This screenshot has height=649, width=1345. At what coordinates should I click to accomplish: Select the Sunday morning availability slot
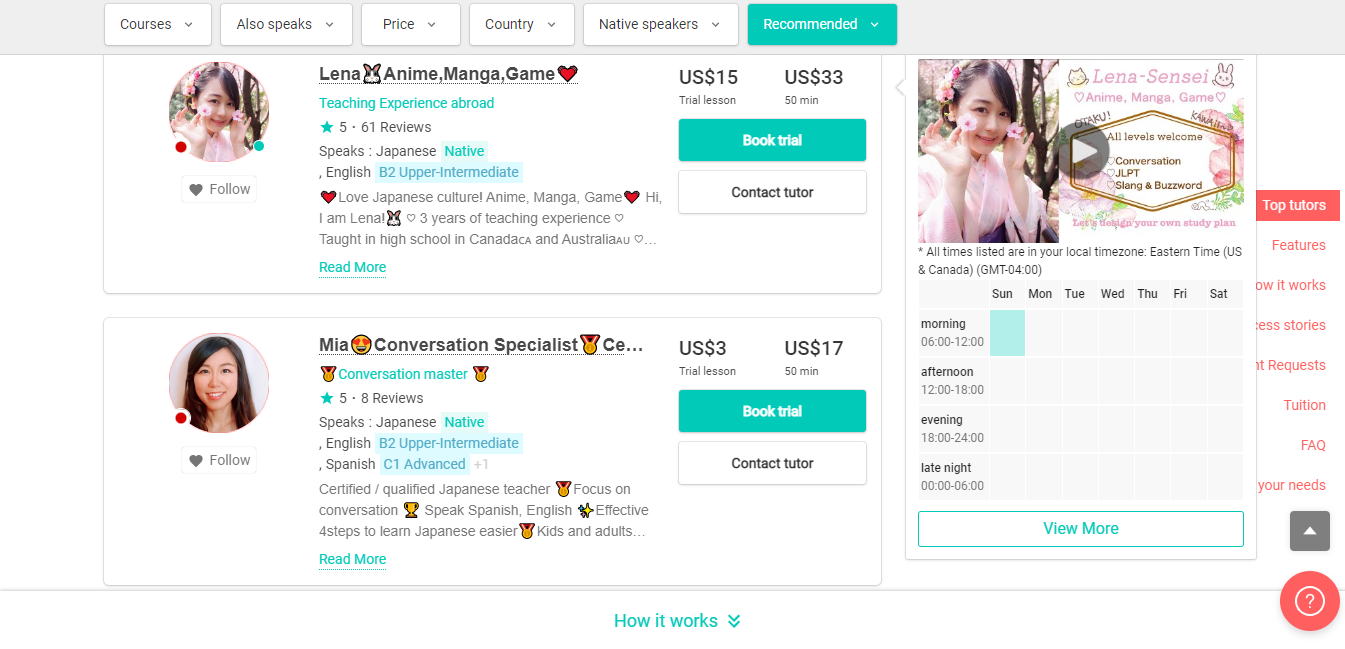(x=1007, y=333)
